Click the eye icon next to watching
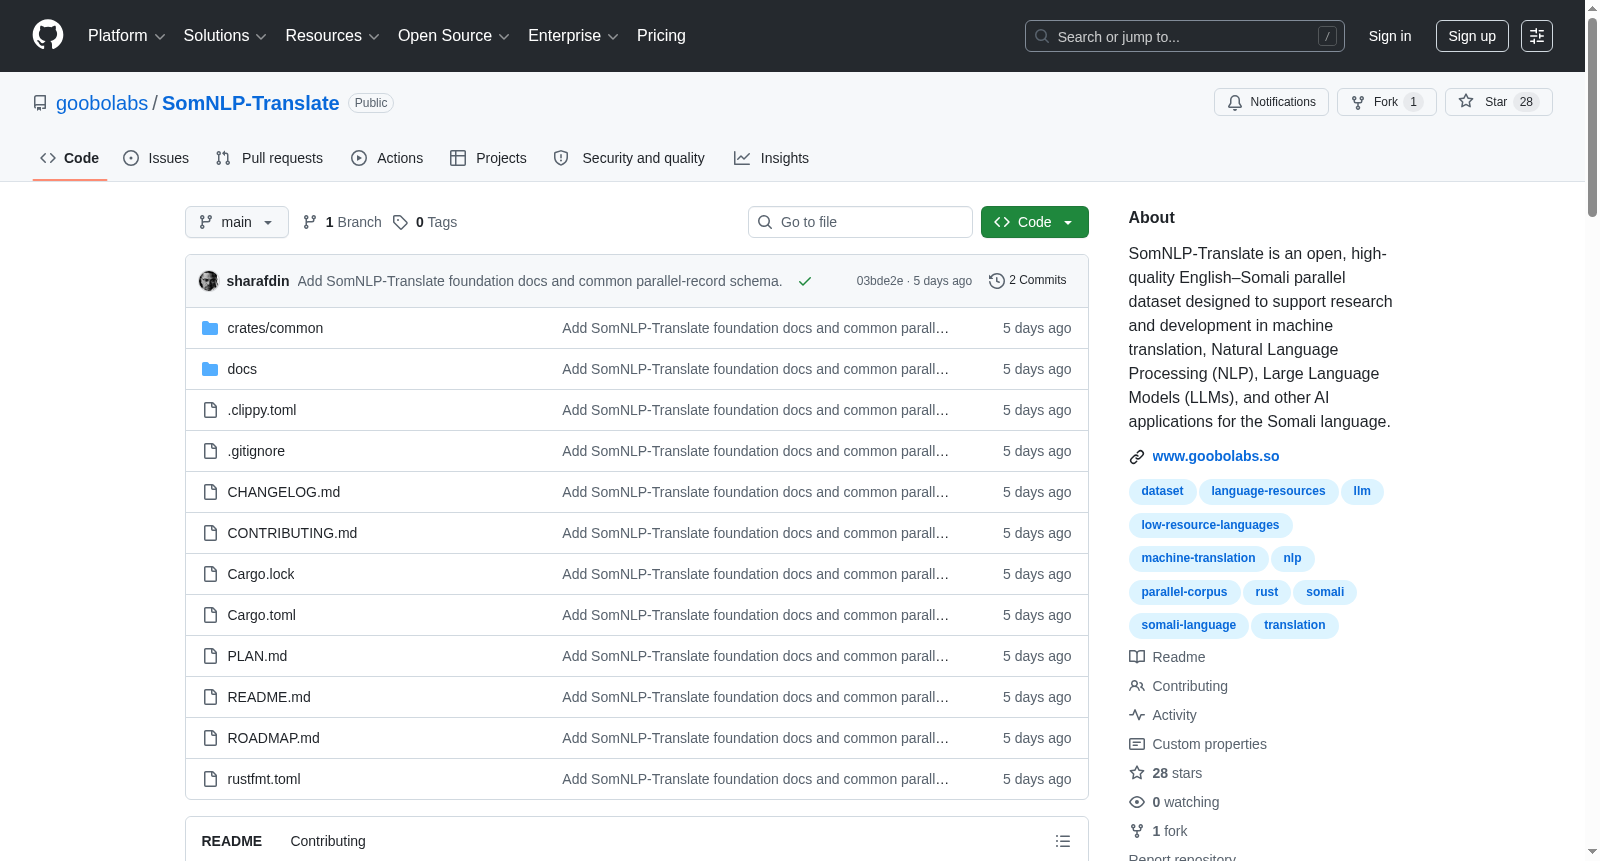 pos(1137,802)
